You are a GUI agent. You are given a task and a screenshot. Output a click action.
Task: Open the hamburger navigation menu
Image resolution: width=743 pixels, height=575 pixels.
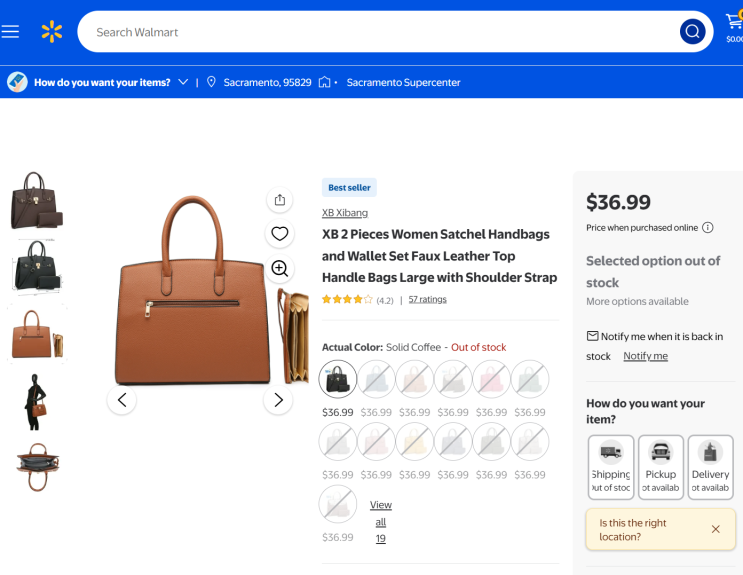(11, 32)
